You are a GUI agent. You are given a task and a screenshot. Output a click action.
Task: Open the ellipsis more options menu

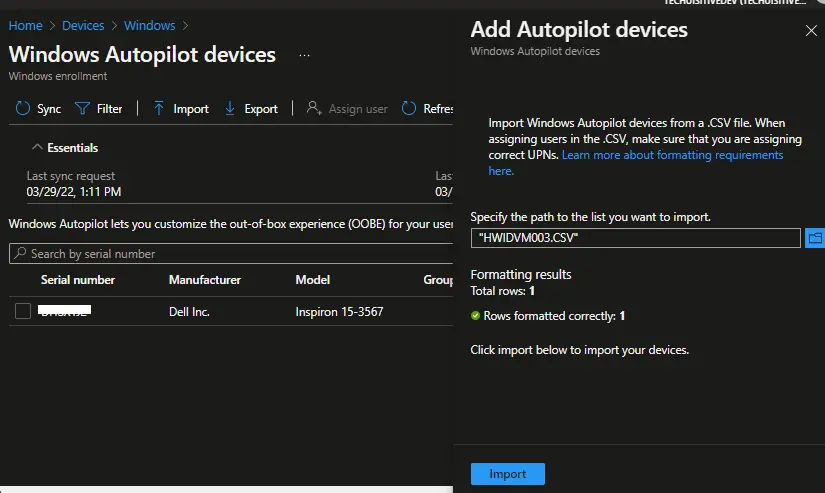click(x=304, y=55)
